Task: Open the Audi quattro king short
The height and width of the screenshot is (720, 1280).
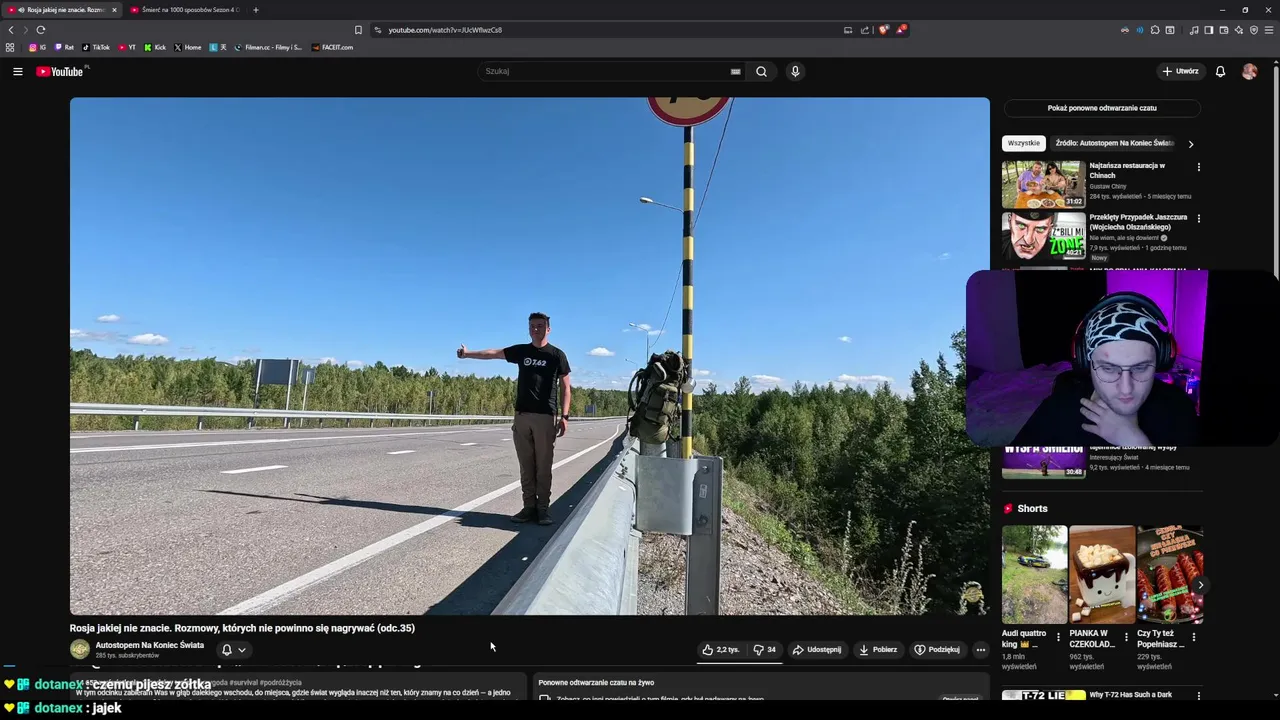Action: point(1034,574)
